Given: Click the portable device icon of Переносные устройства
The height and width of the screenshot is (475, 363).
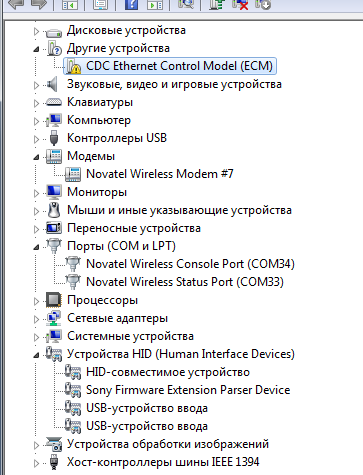Looking at the screenshot, I should pos(54,228).
